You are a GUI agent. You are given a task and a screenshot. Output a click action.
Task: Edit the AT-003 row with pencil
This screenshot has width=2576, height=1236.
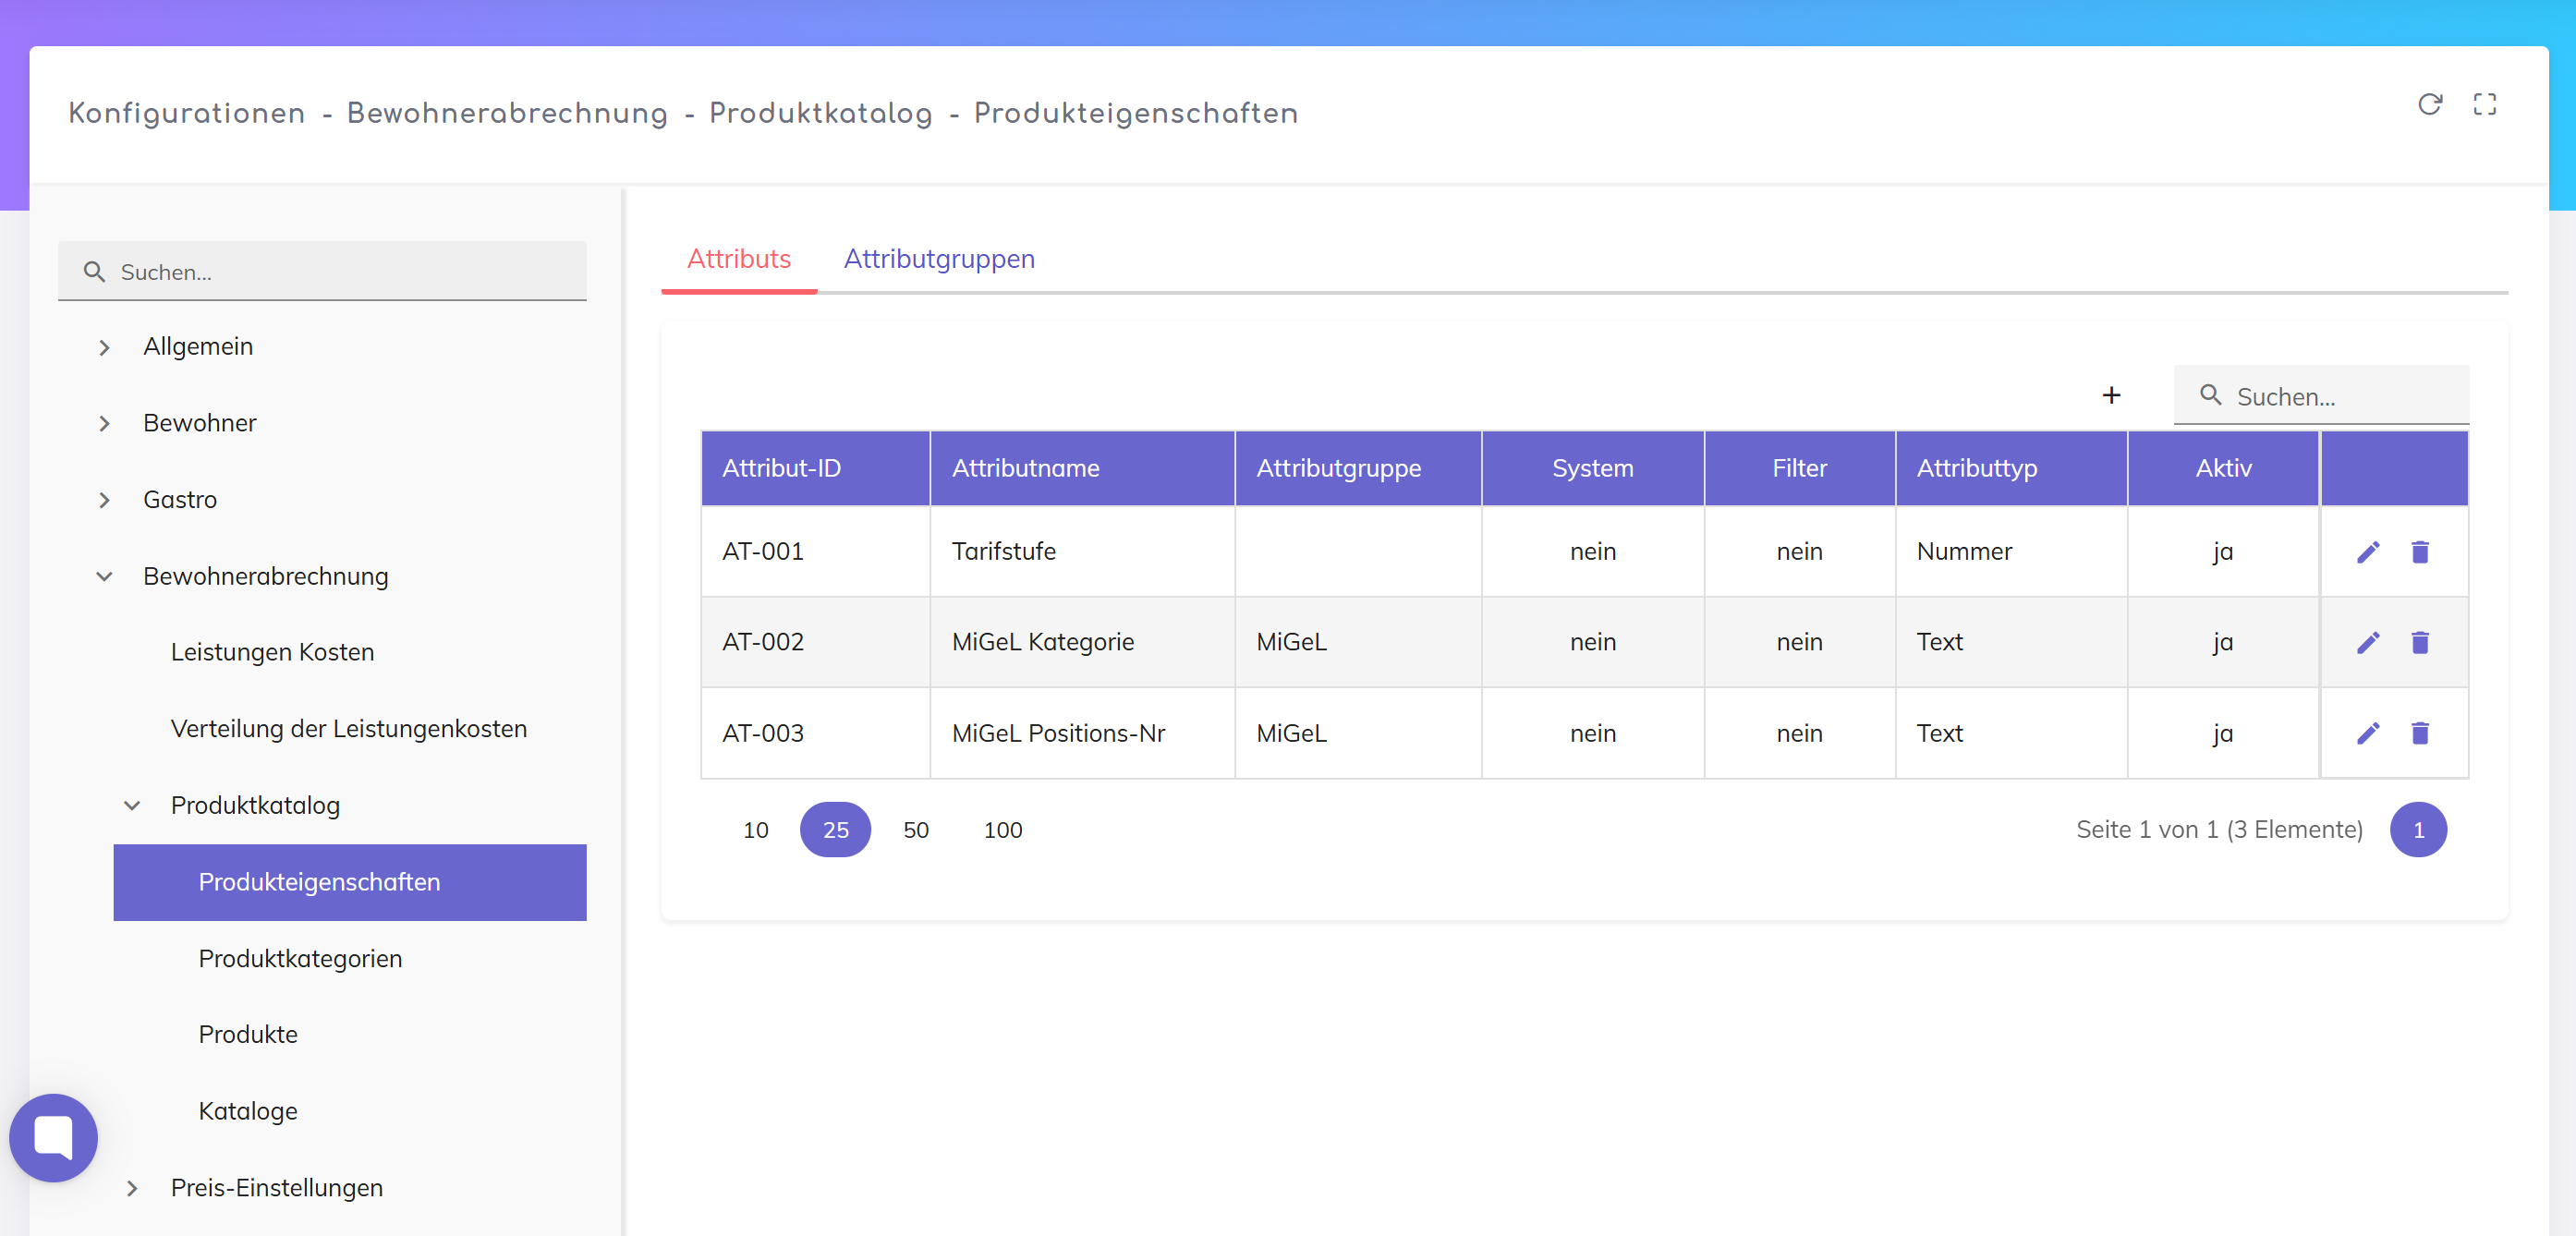2367,733
